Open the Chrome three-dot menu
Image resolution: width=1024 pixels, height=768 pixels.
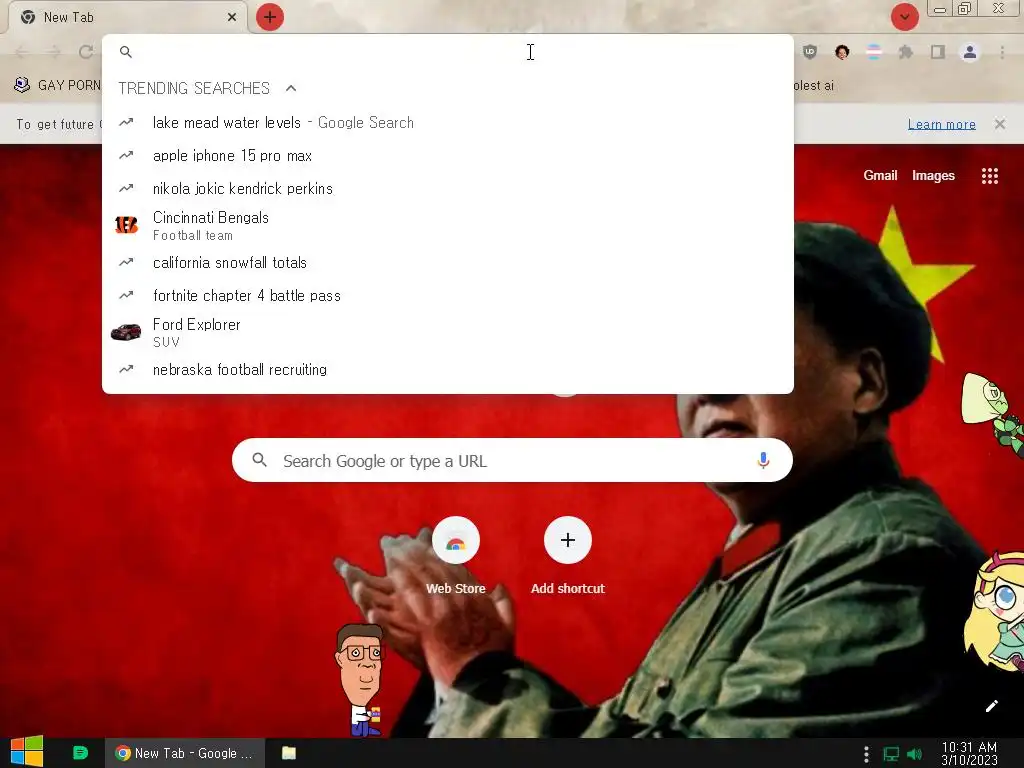(1002, 52)
